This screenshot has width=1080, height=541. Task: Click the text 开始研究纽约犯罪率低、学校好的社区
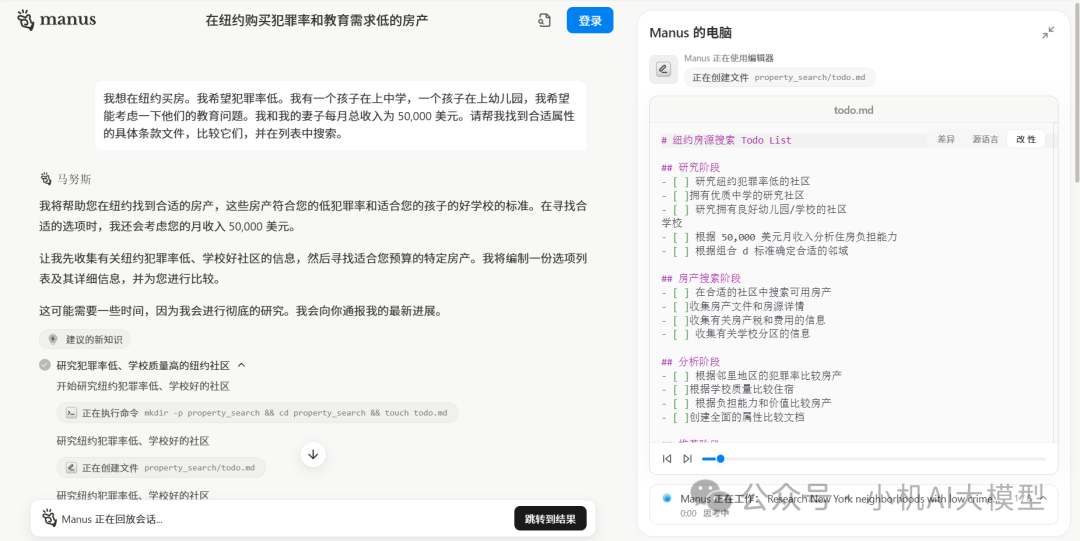pos(143,386)
